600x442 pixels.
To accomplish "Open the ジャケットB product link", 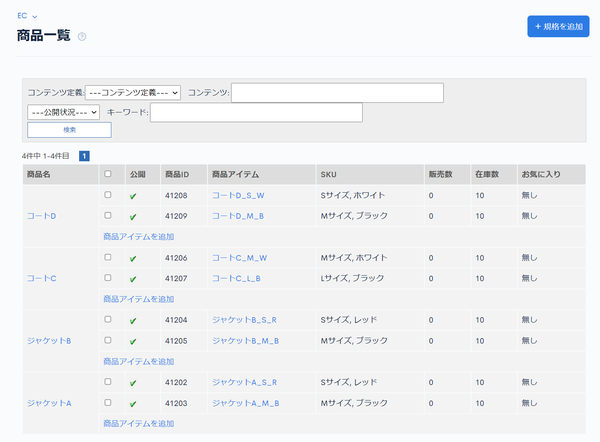I will (49, 341).
